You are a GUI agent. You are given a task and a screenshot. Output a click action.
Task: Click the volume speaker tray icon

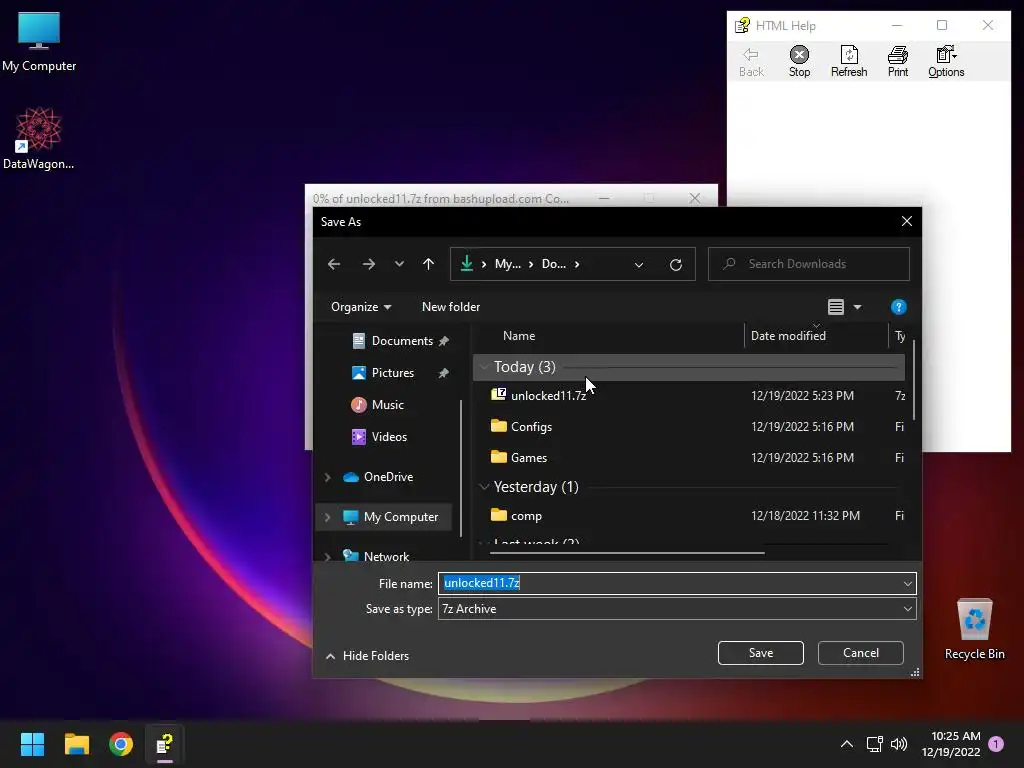[x=899, y=744]
